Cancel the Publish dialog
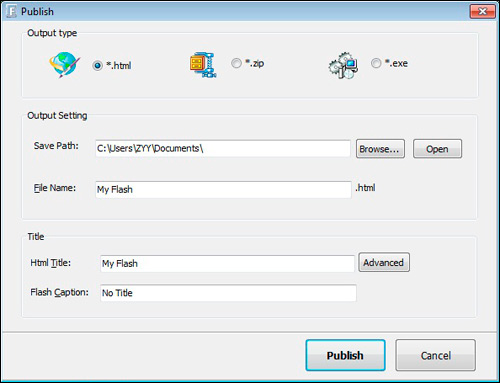 435,355
